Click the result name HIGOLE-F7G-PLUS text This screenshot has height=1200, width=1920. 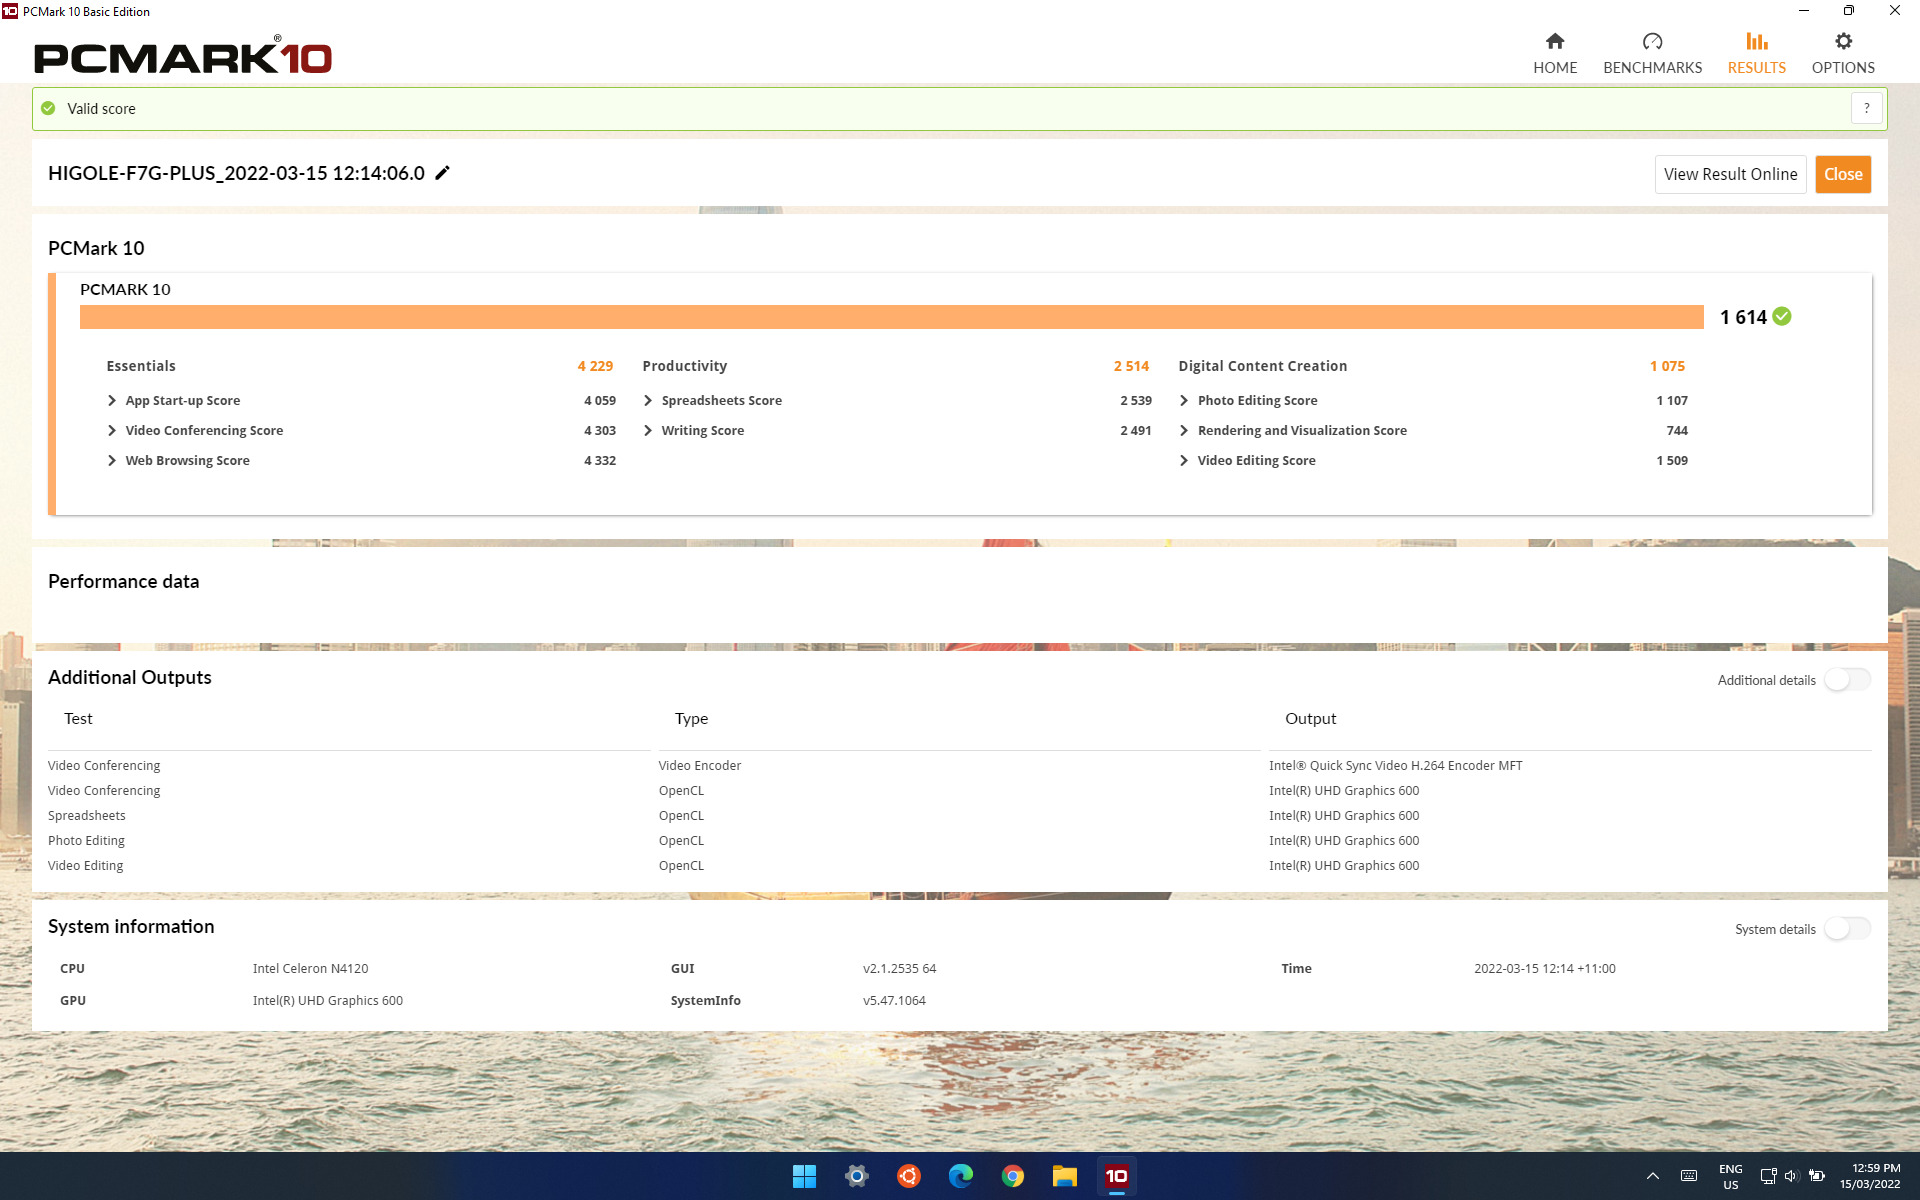pos(236,173)
